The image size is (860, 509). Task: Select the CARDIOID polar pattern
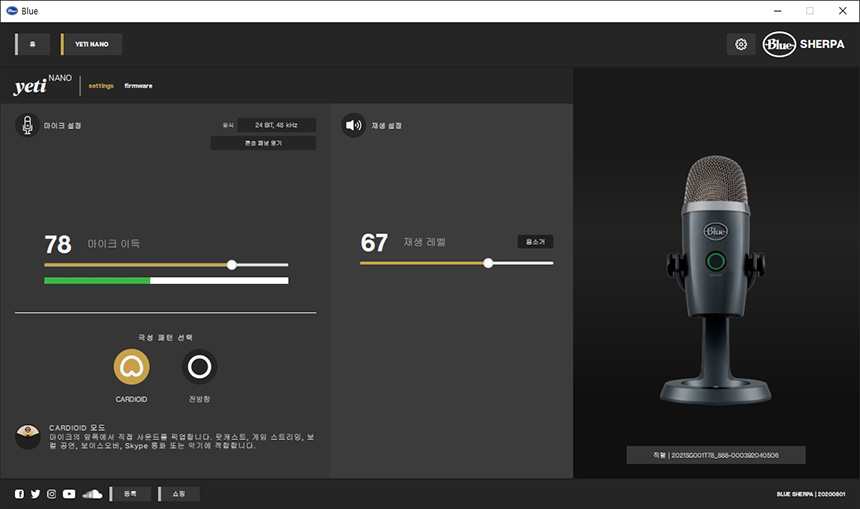(x=132, y=366)
